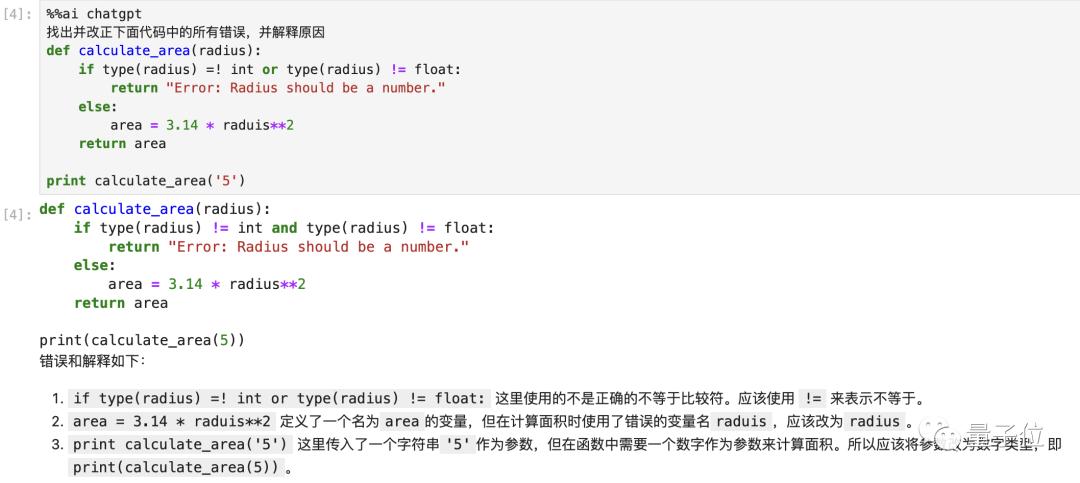Place cursor on the %%ai chatgpt magic line
The height and width of the screenshot is (483, 1080).
click(x=94, y=14)
